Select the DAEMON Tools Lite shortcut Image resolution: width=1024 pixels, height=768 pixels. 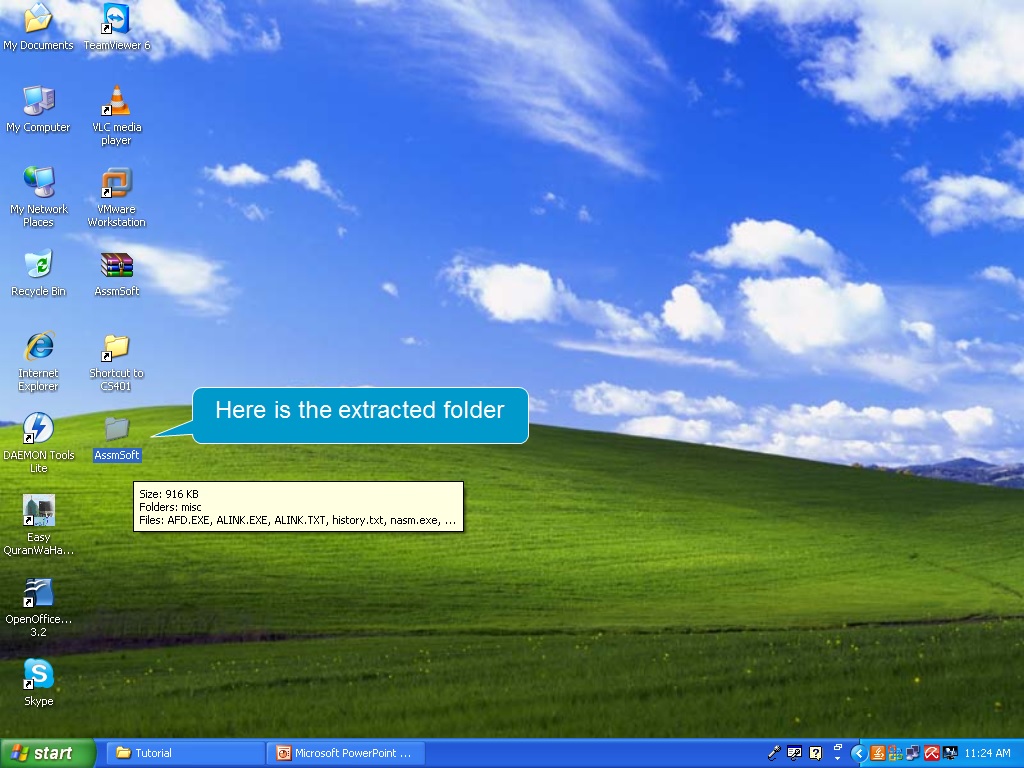click(38, 442)
